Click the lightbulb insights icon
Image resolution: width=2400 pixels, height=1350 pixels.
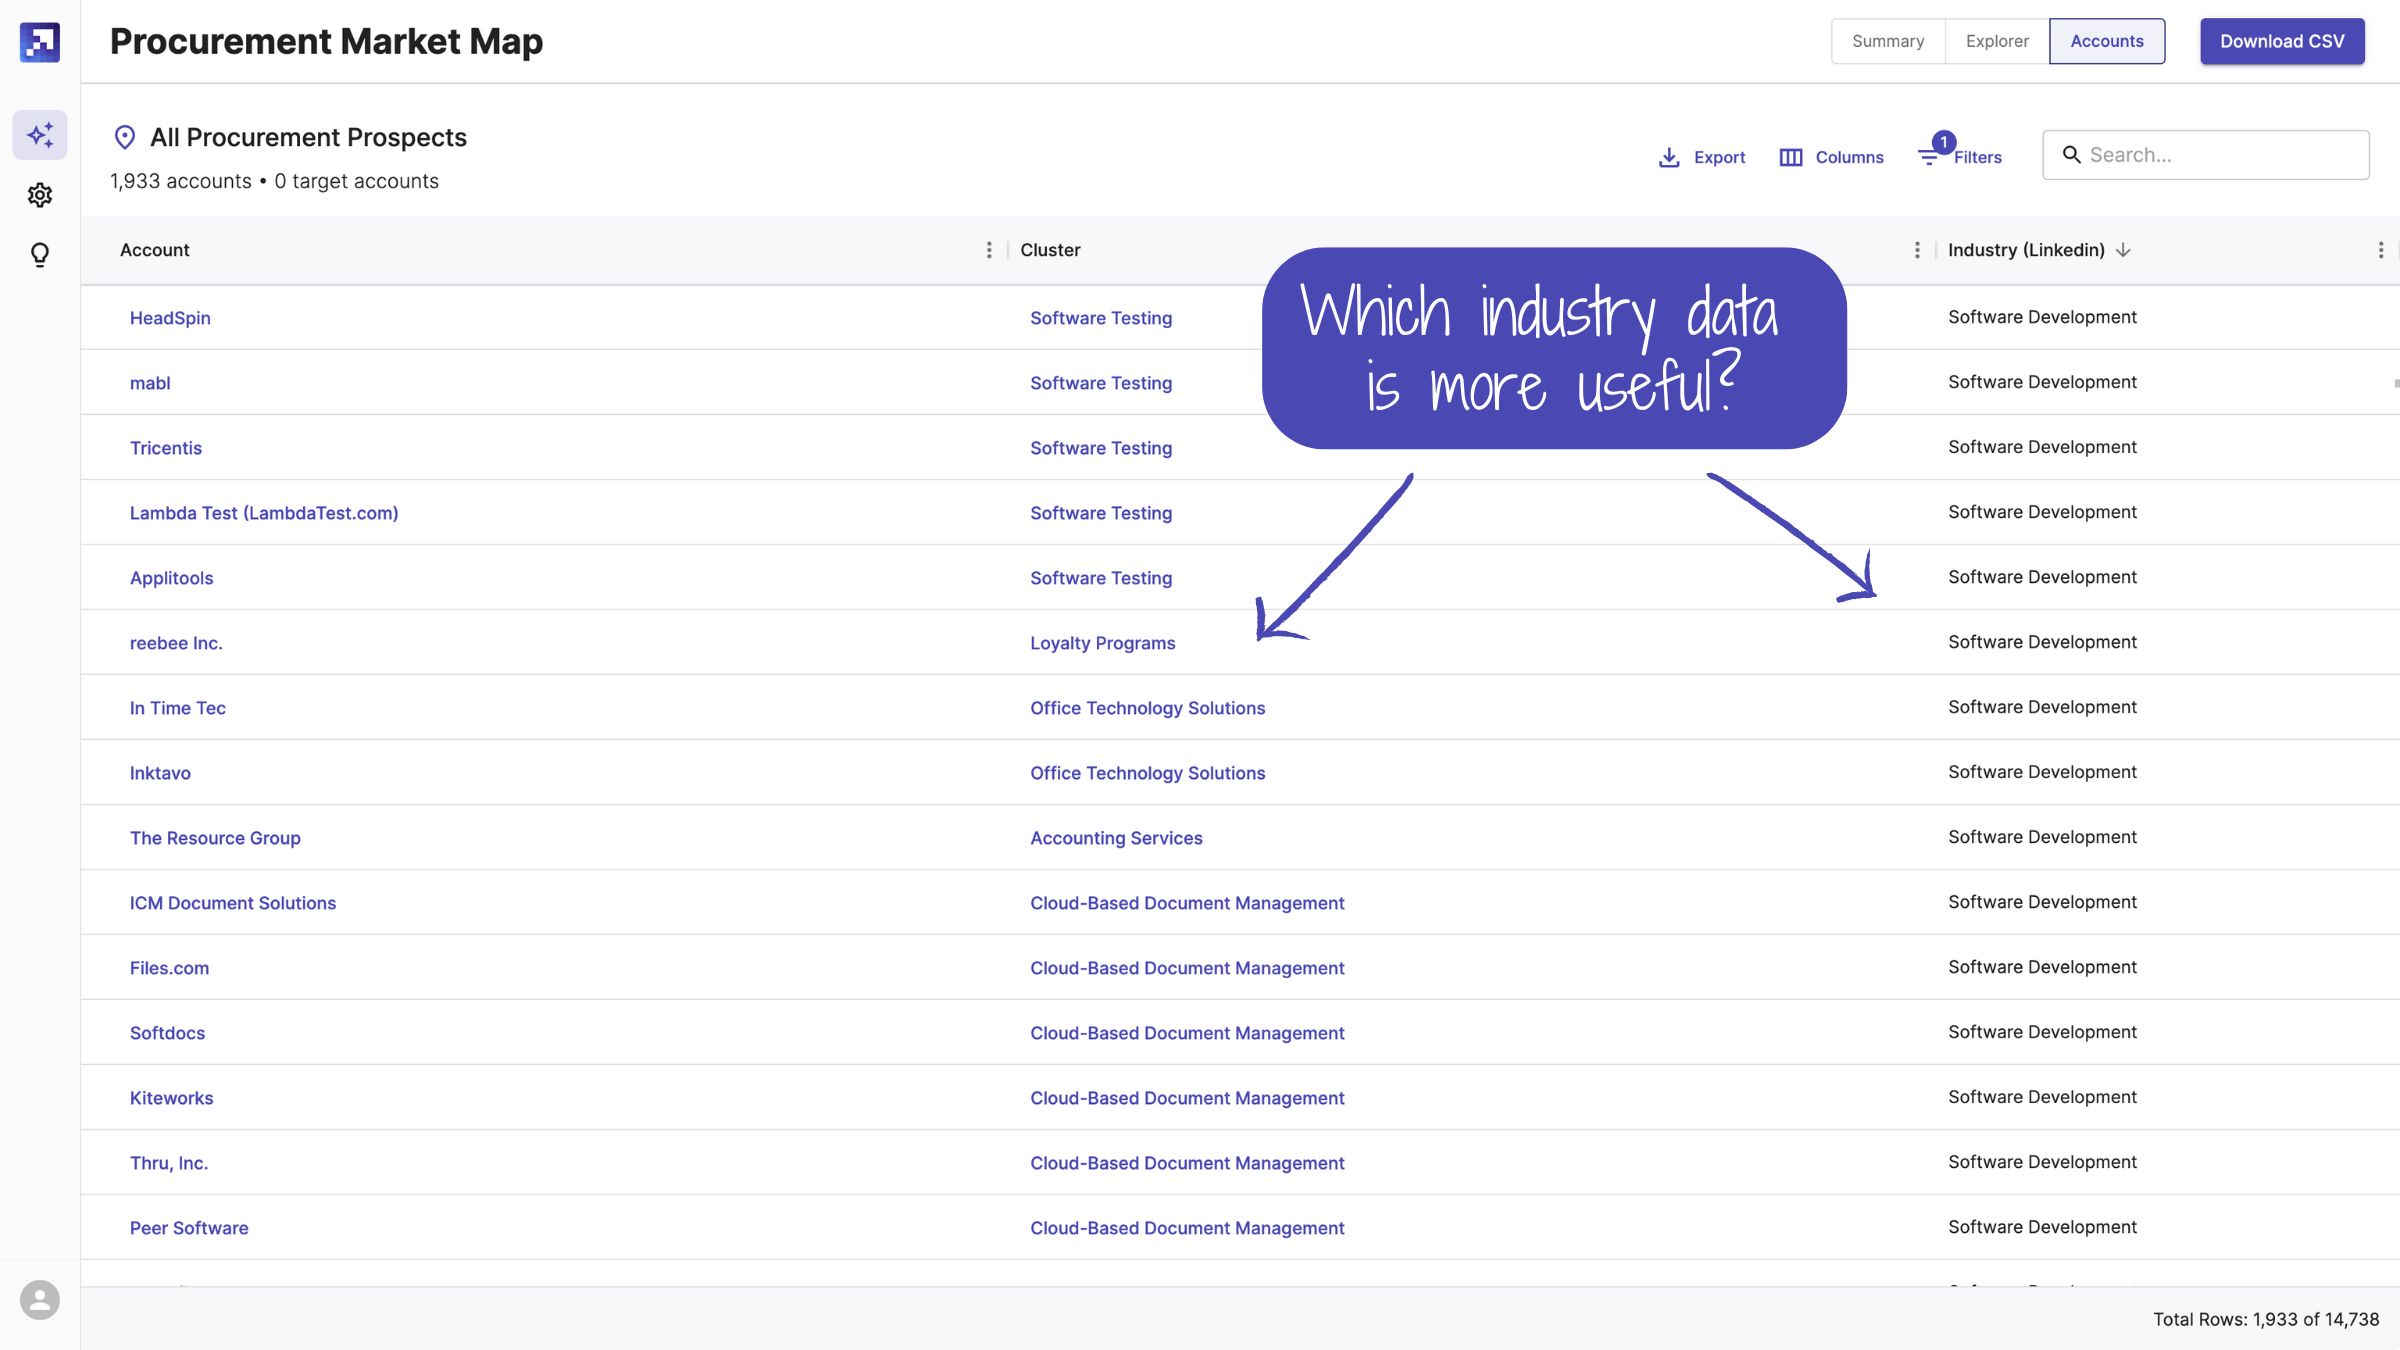pyautogui.click(x=40, y=255)
